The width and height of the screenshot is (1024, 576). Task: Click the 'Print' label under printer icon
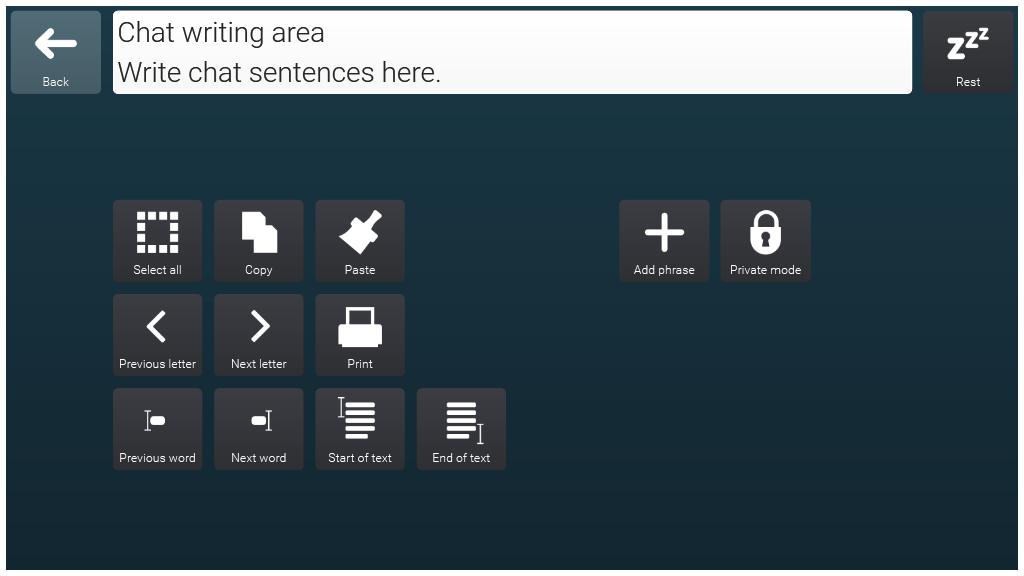coord(360,364)
